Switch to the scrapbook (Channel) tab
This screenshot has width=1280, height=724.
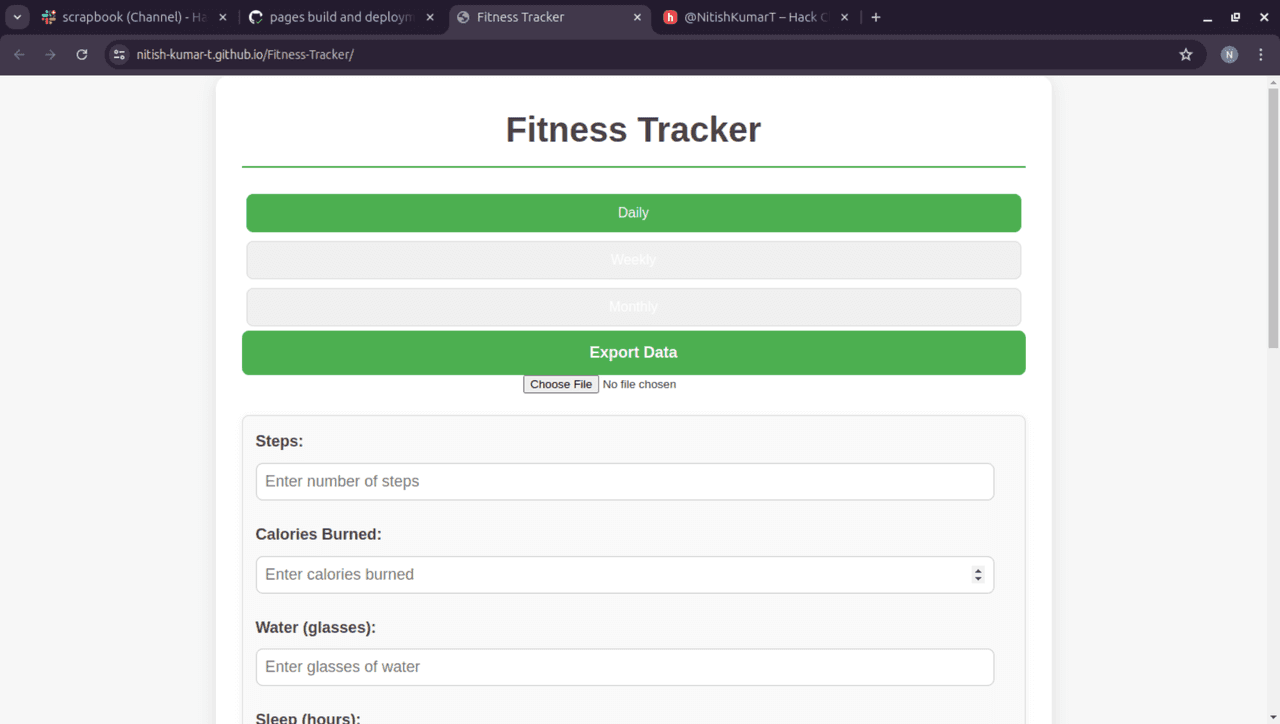pos(134,17)
